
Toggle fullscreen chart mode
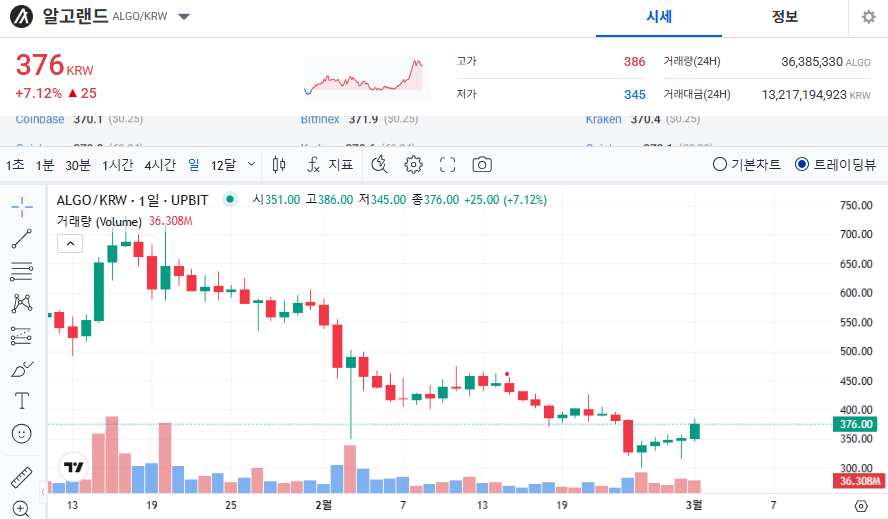[x=447, y=164]
